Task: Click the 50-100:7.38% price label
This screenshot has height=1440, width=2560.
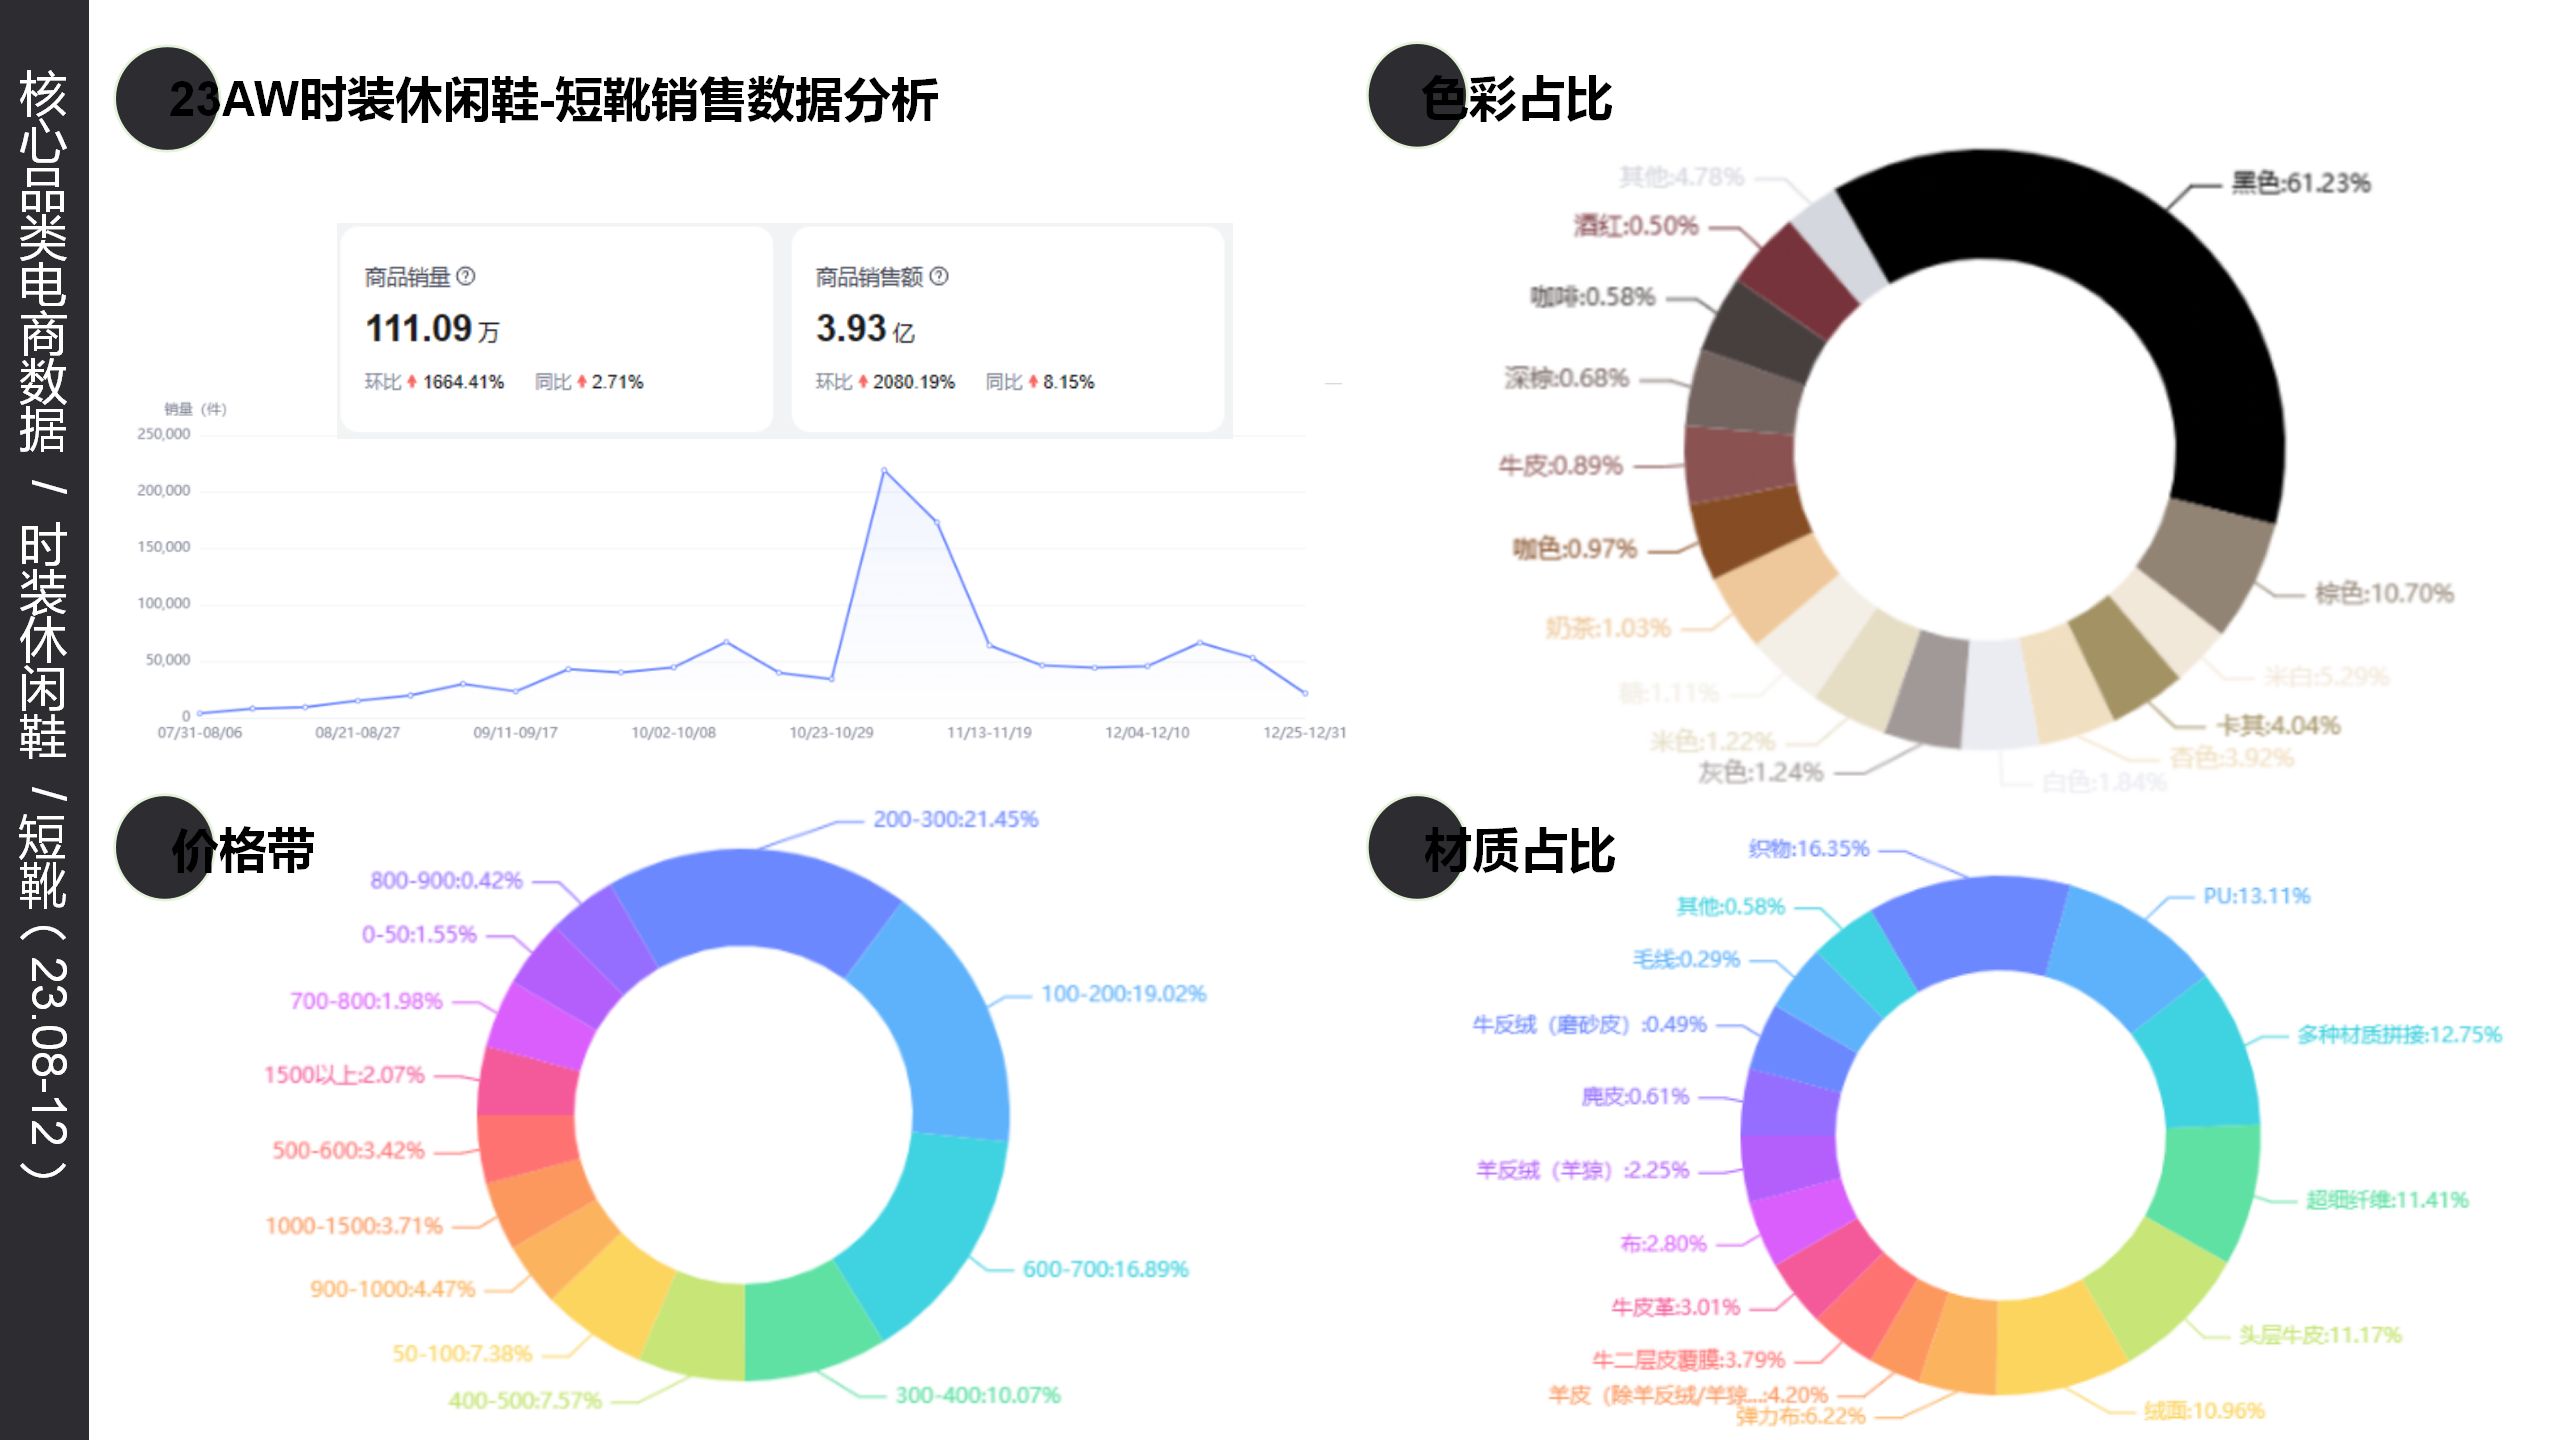Action: 462,1354
